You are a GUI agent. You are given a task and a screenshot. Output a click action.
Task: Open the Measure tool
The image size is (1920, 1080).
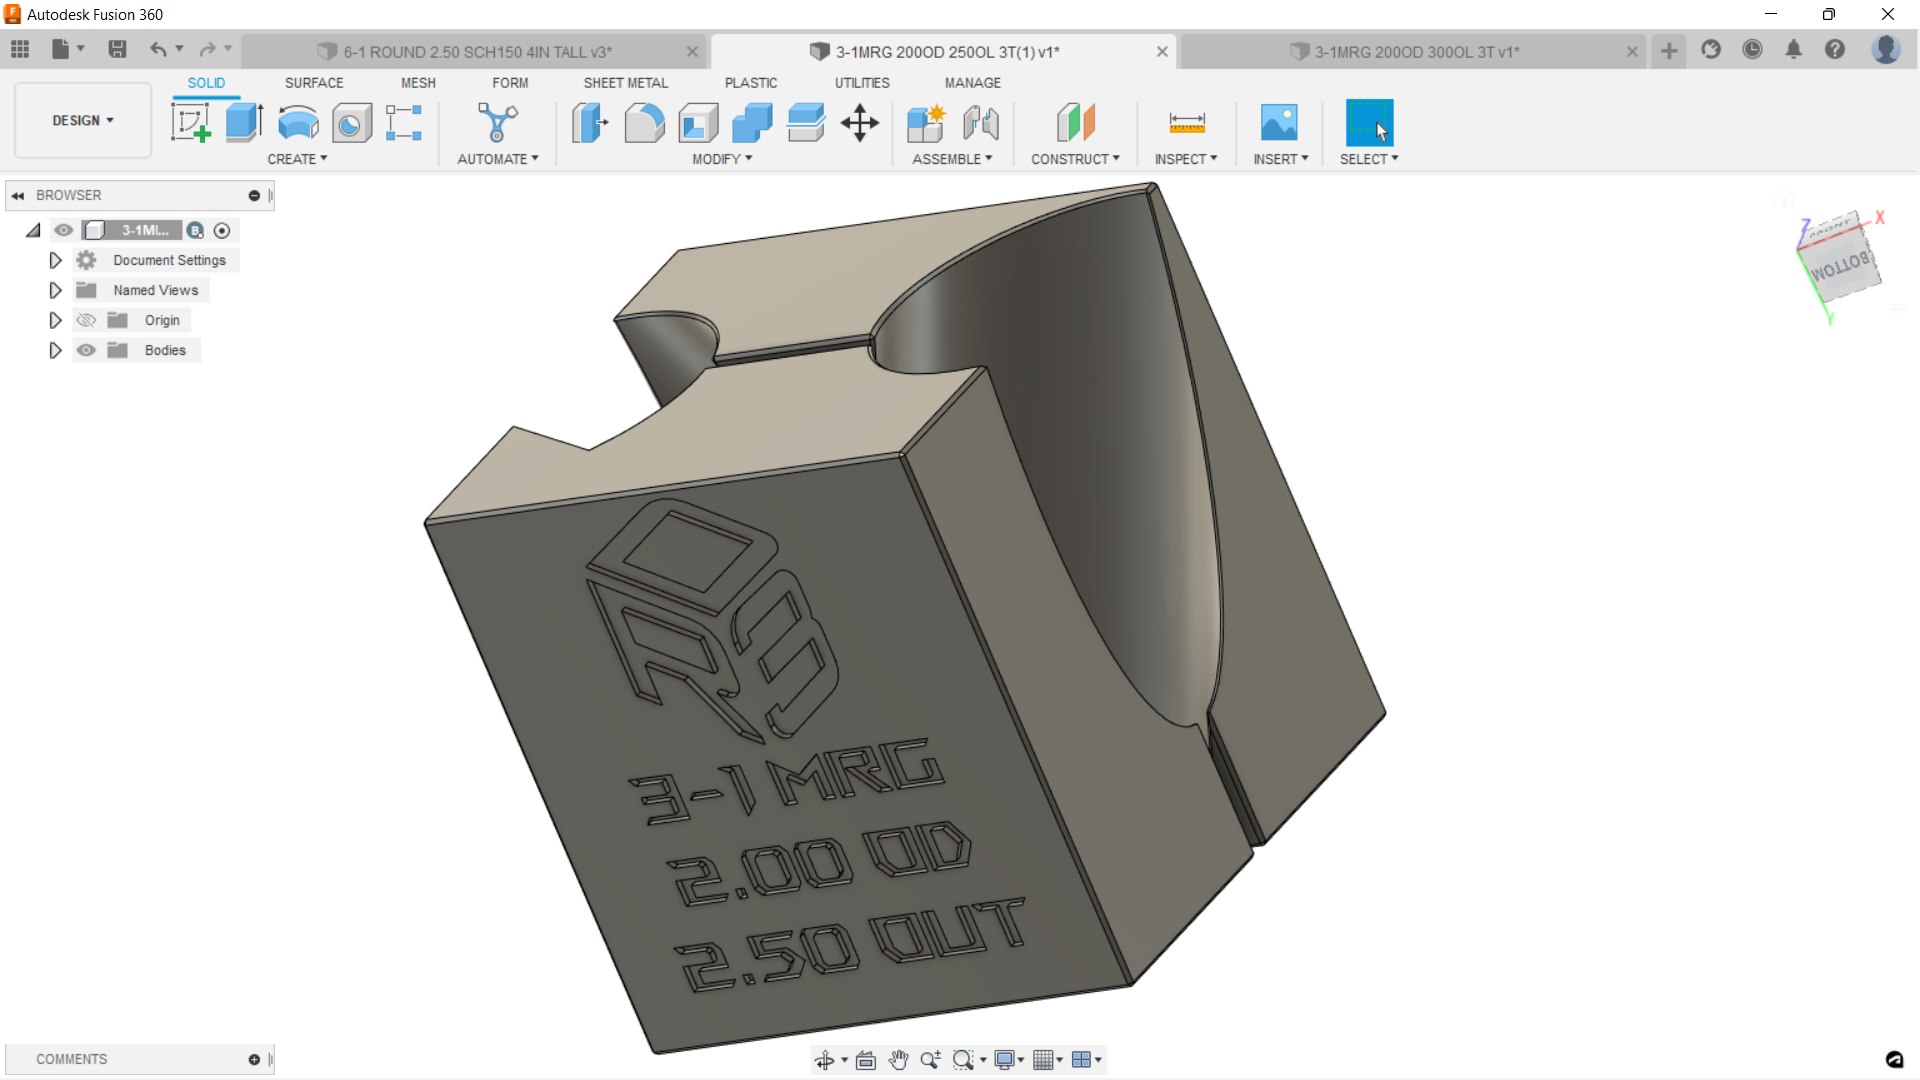pyautogui.click(x=1186, y=123)
